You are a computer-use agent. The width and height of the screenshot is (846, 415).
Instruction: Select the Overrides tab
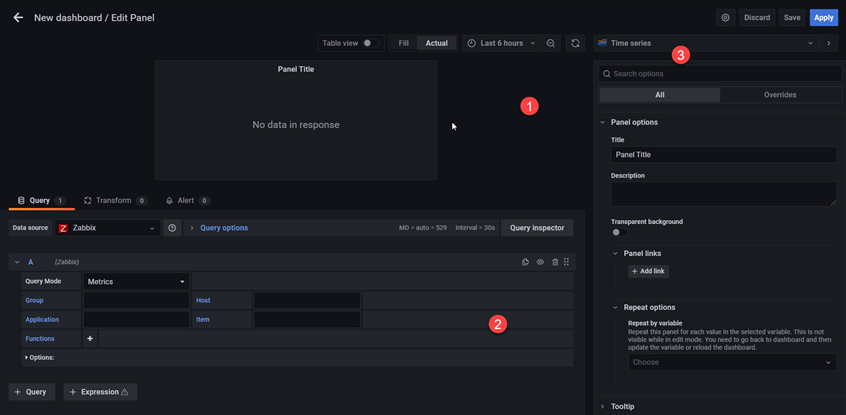779,95
